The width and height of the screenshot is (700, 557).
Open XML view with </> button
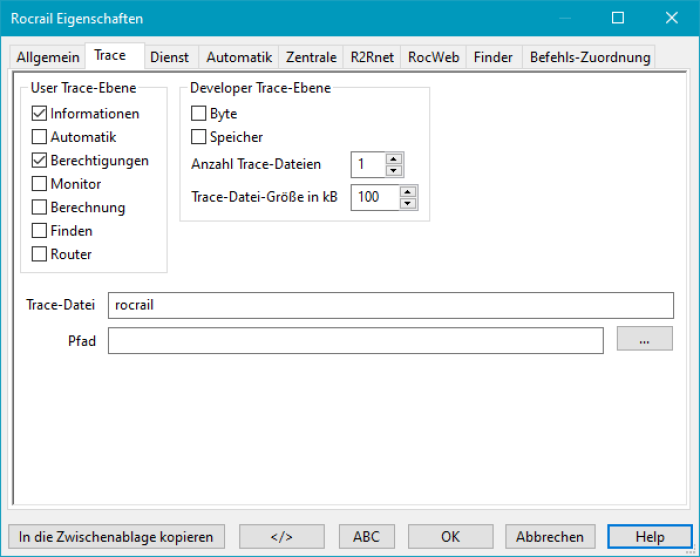pos(282,536)
